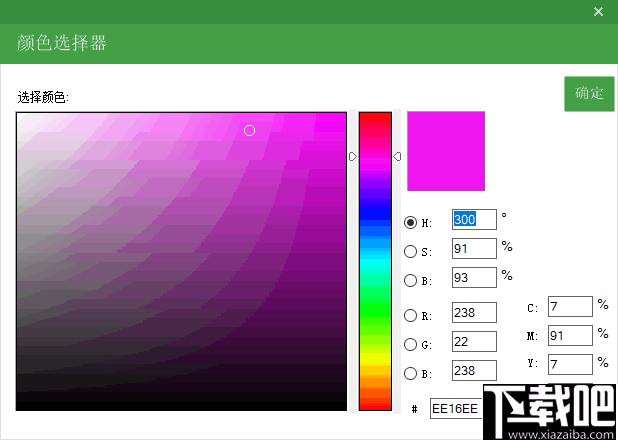Image resolution: width=618 pixels, height=440 pixels.
Task: Select the R red radio button
Action: 410,315
